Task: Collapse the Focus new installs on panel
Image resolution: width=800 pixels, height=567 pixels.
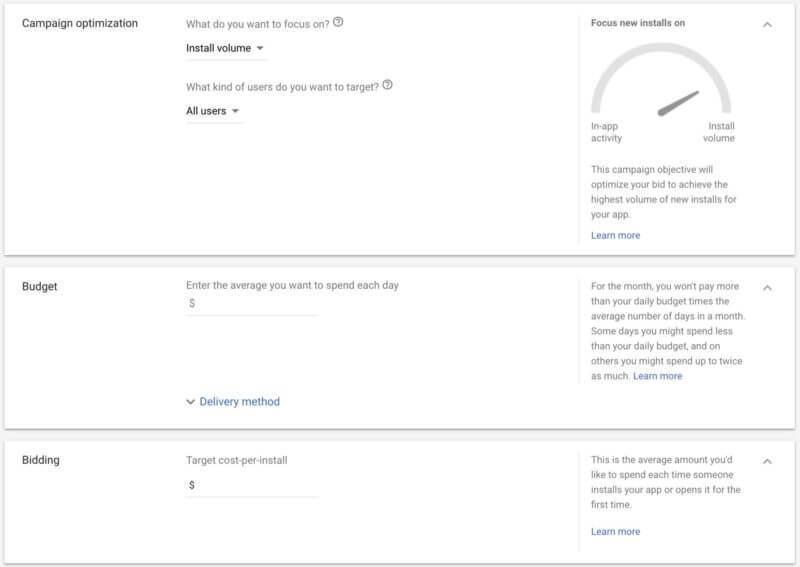Action: [767, 24]
